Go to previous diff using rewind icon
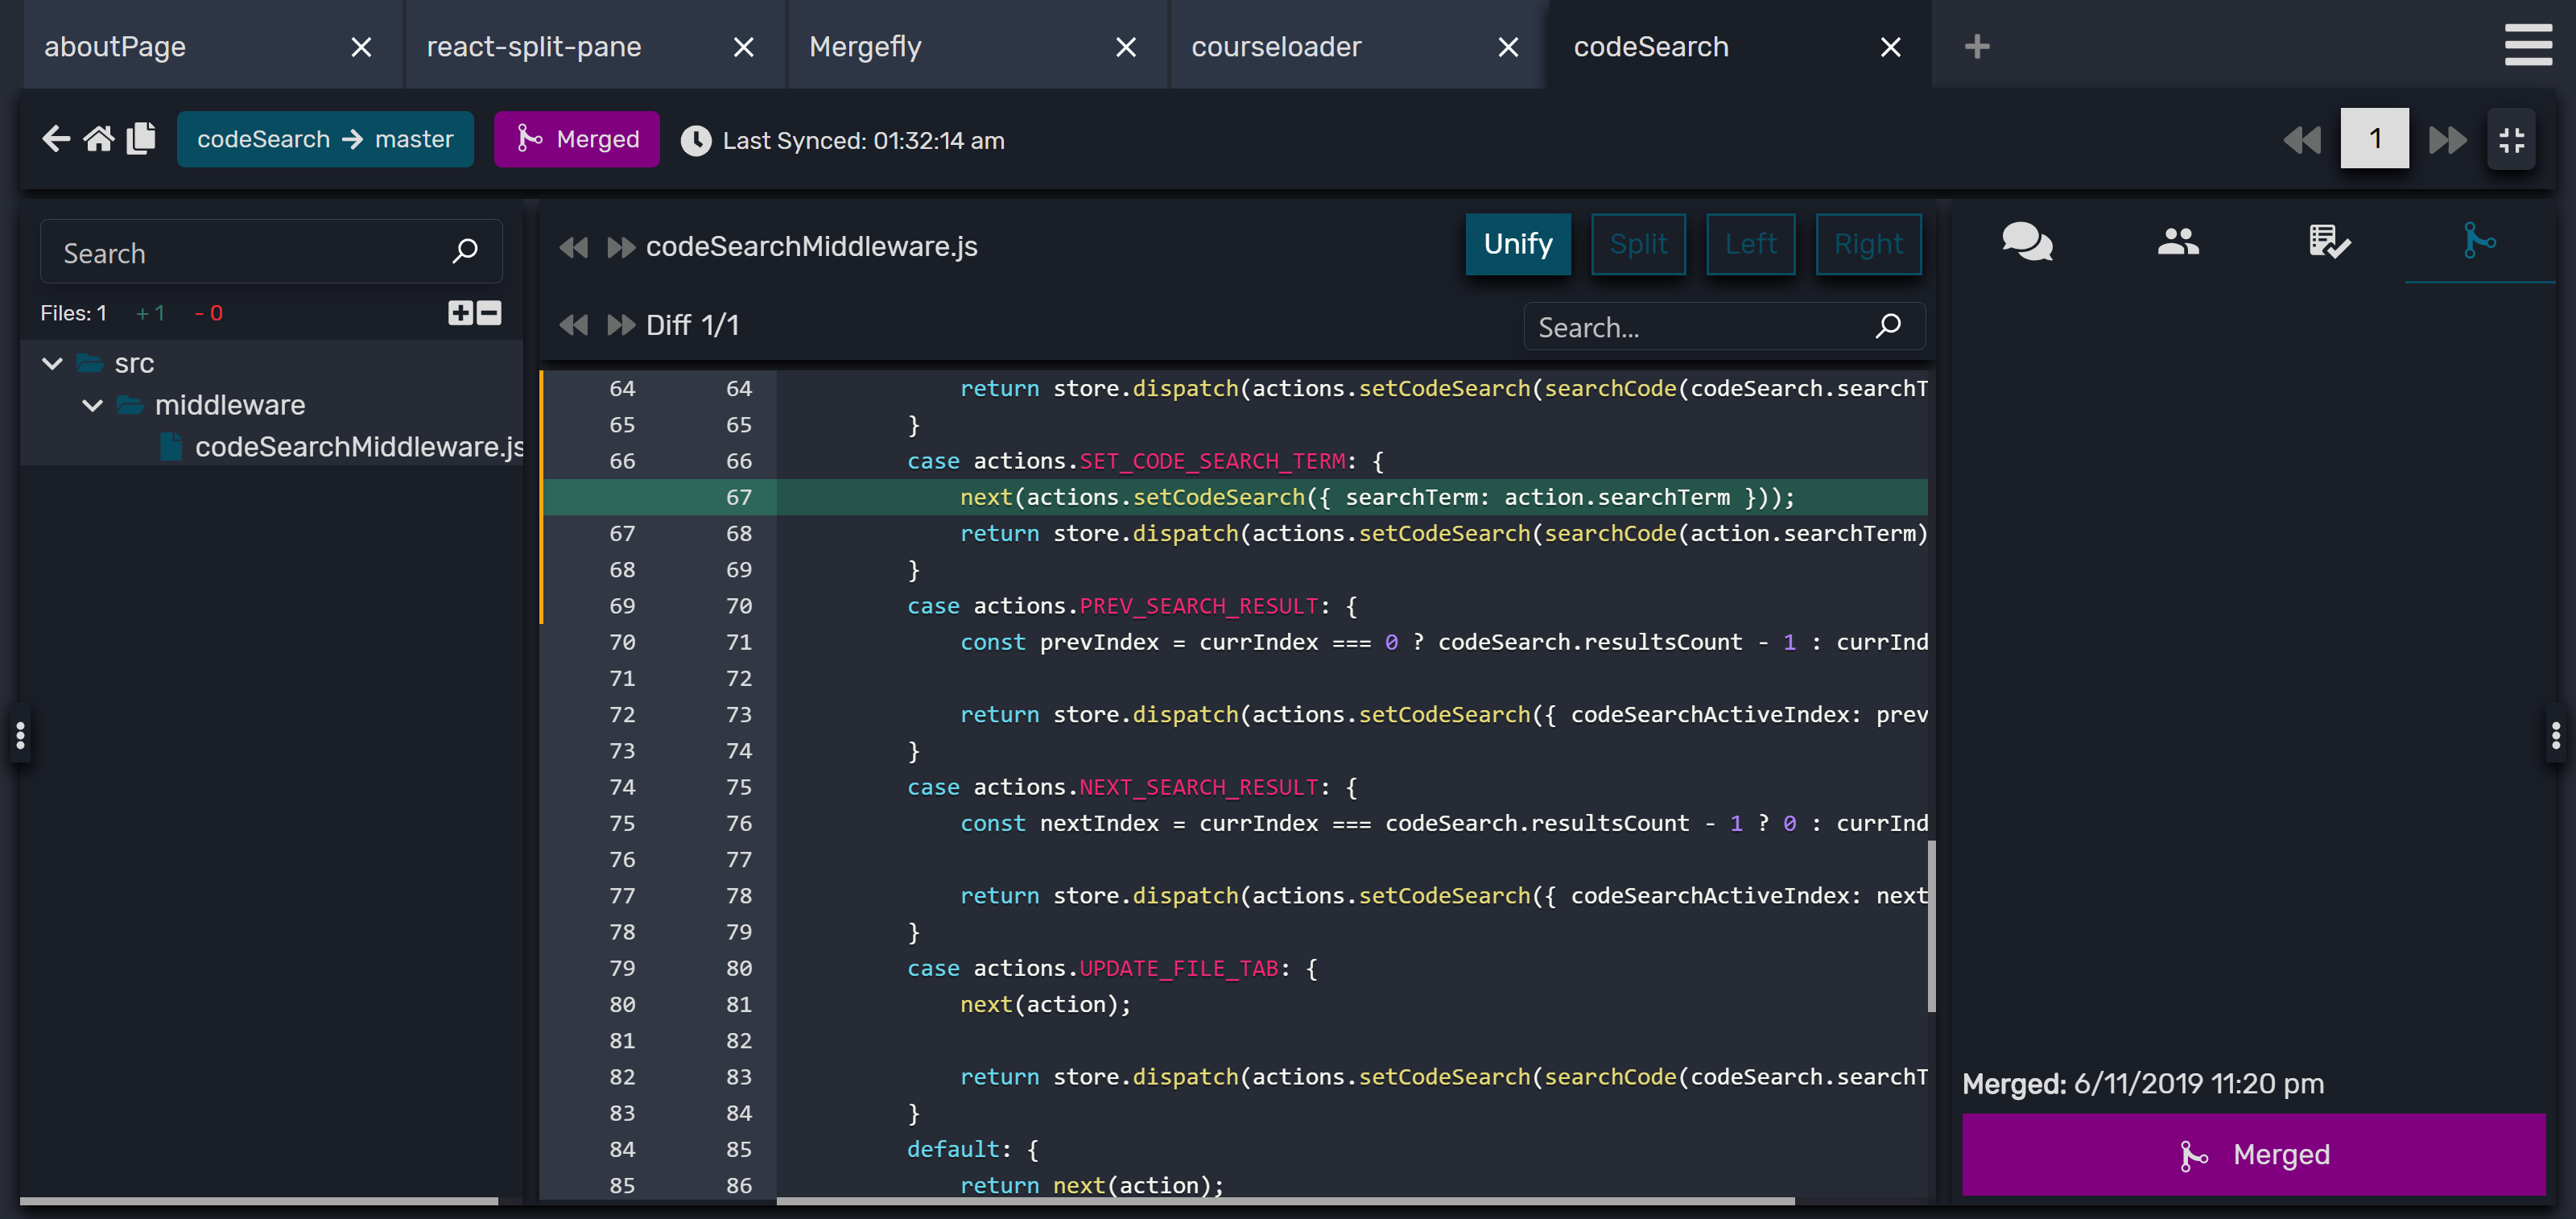The height and width of the screenshot is (1219, 2576). click(x=573, y=325)
